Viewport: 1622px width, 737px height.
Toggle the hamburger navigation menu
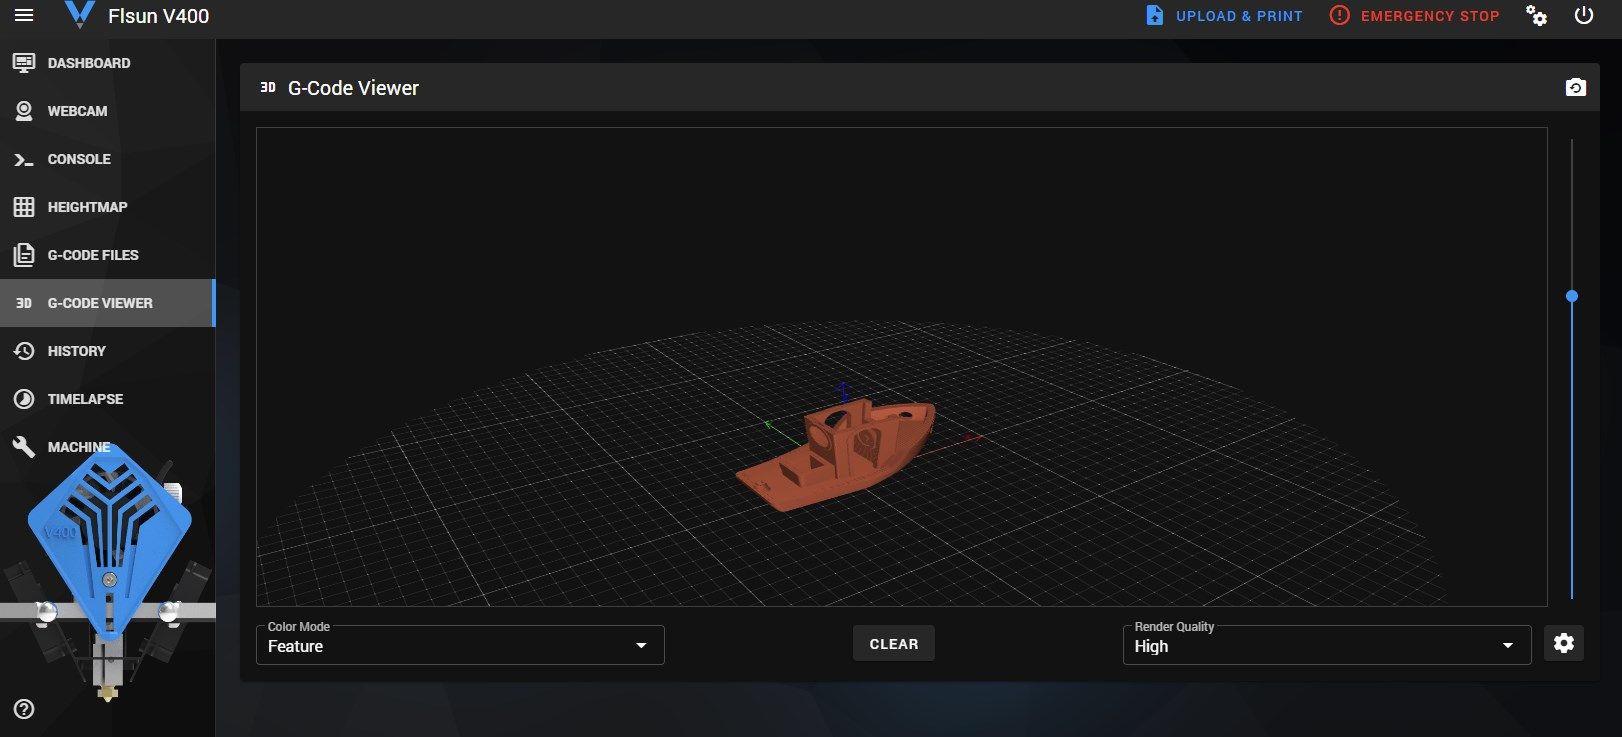point(24,15)
